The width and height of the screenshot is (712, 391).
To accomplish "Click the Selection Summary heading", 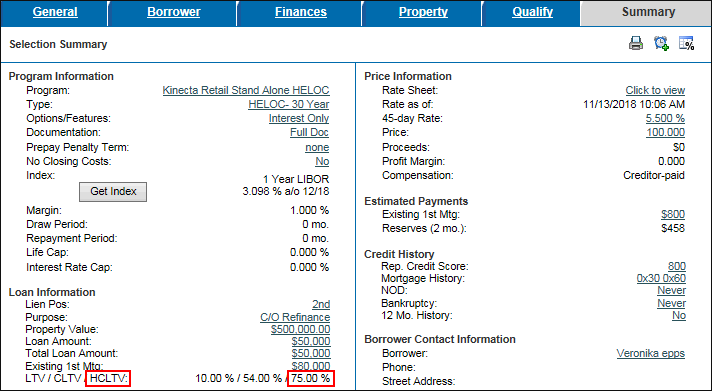I will [58, 45].
